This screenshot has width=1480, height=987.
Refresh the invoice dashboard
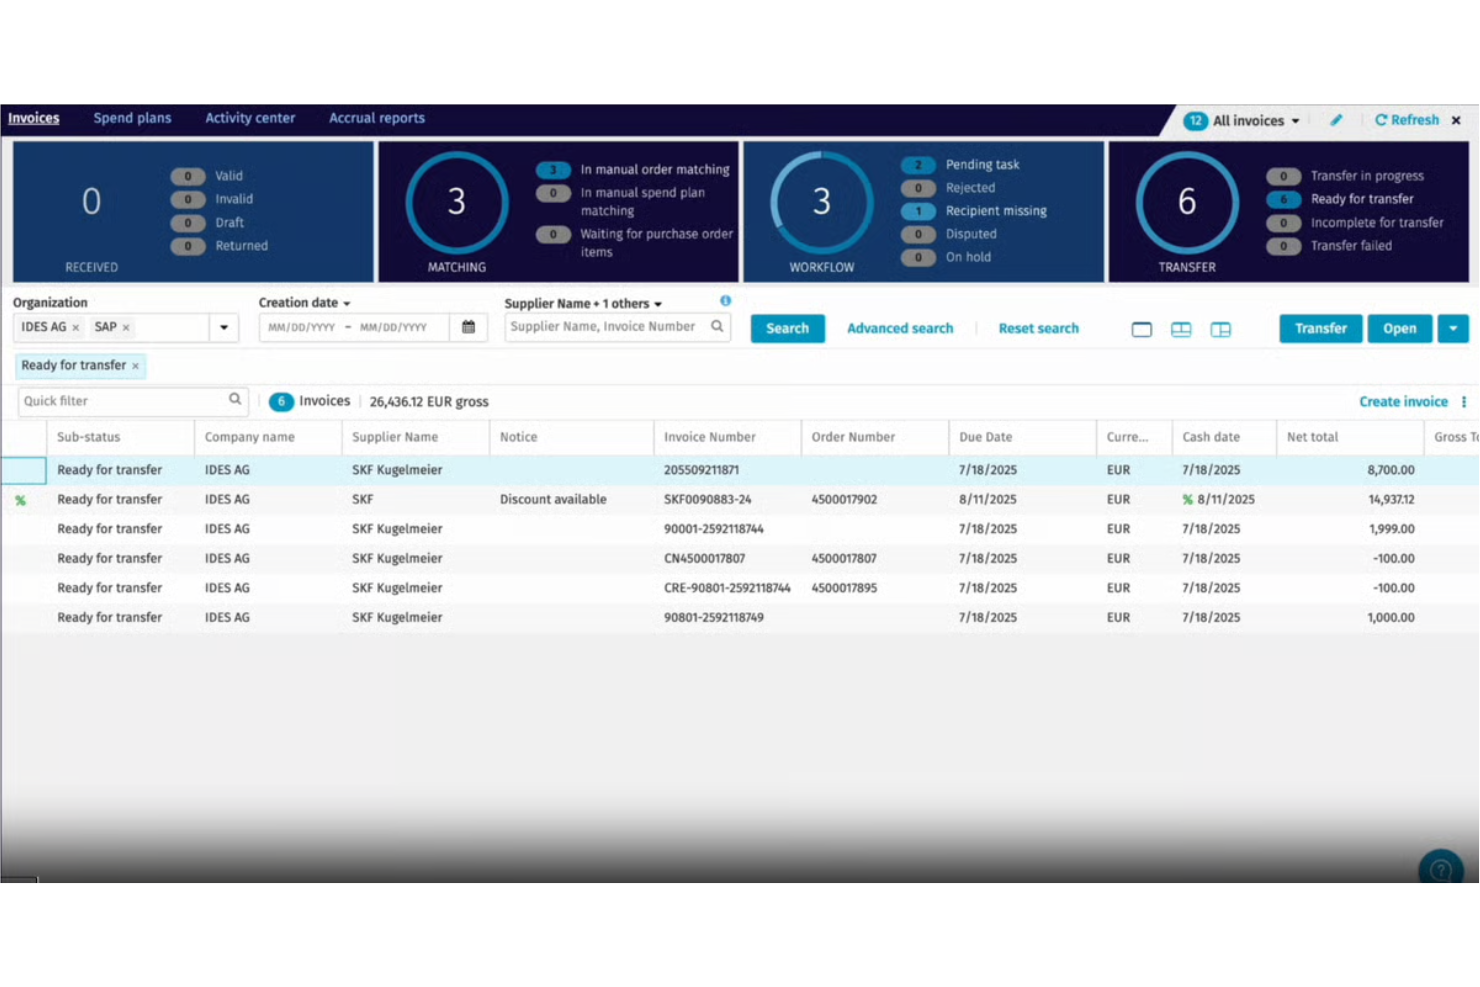(x=1407, y=120)
